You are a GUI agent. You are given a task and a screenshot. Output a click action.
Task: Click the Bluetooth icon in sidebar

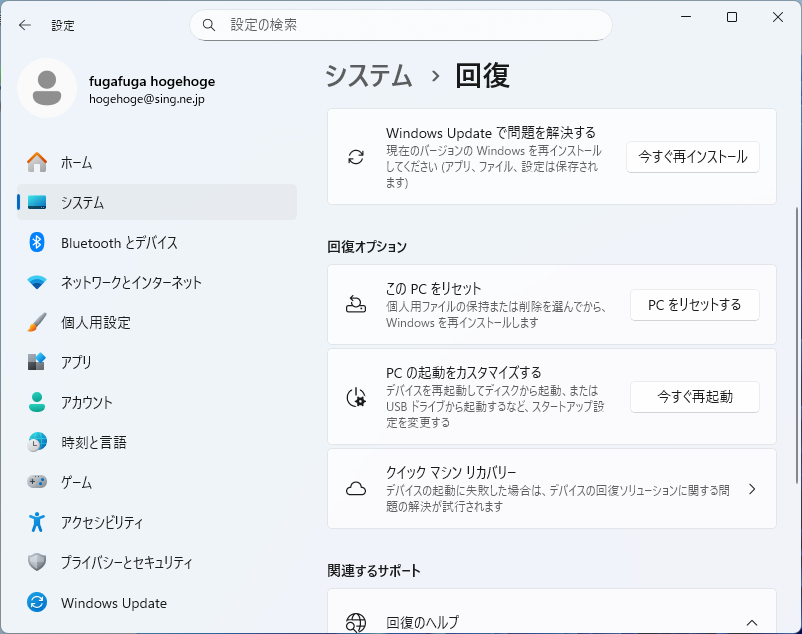[37, 242]
